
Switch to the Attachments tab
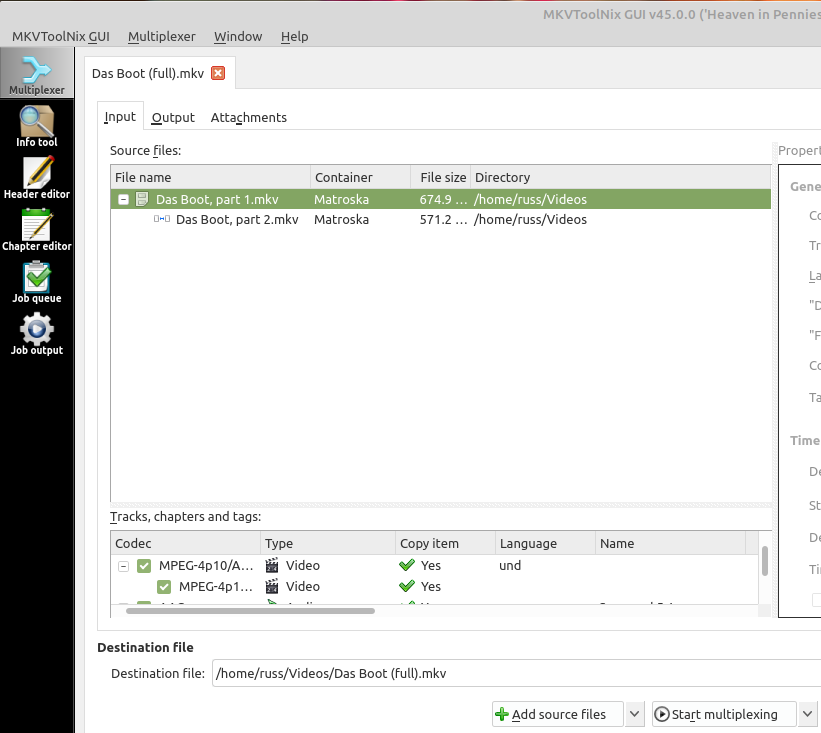pyautogui.click(x=249, y=117)
